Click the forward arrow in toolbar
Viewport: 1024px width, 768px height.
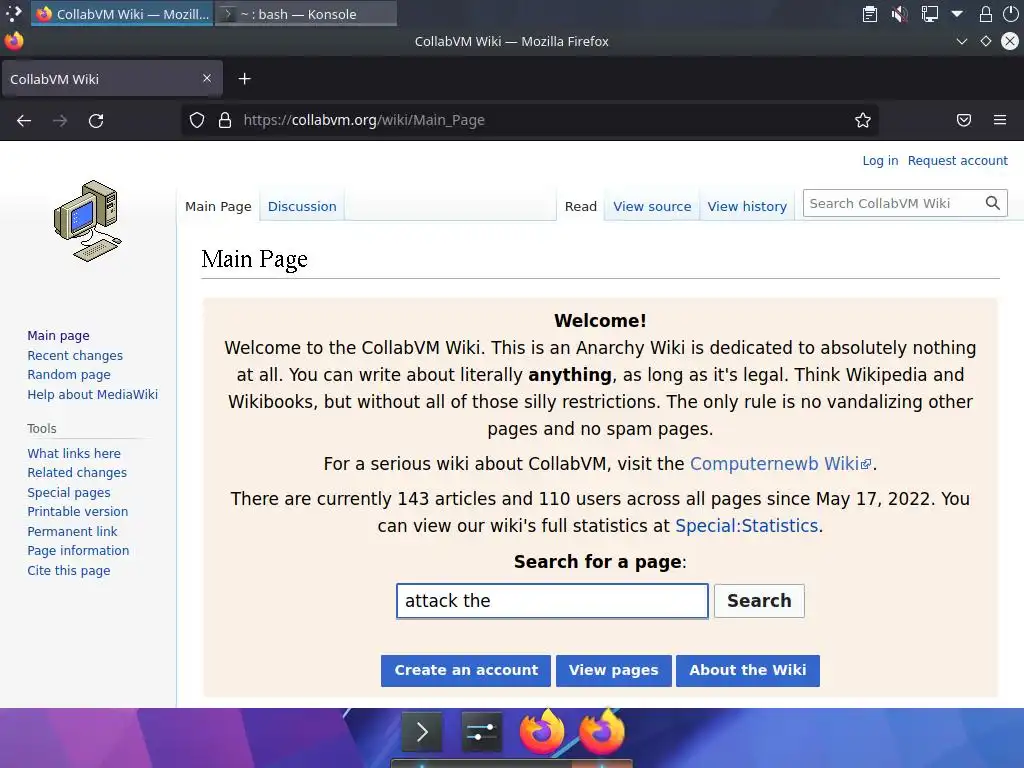(60, 120)
